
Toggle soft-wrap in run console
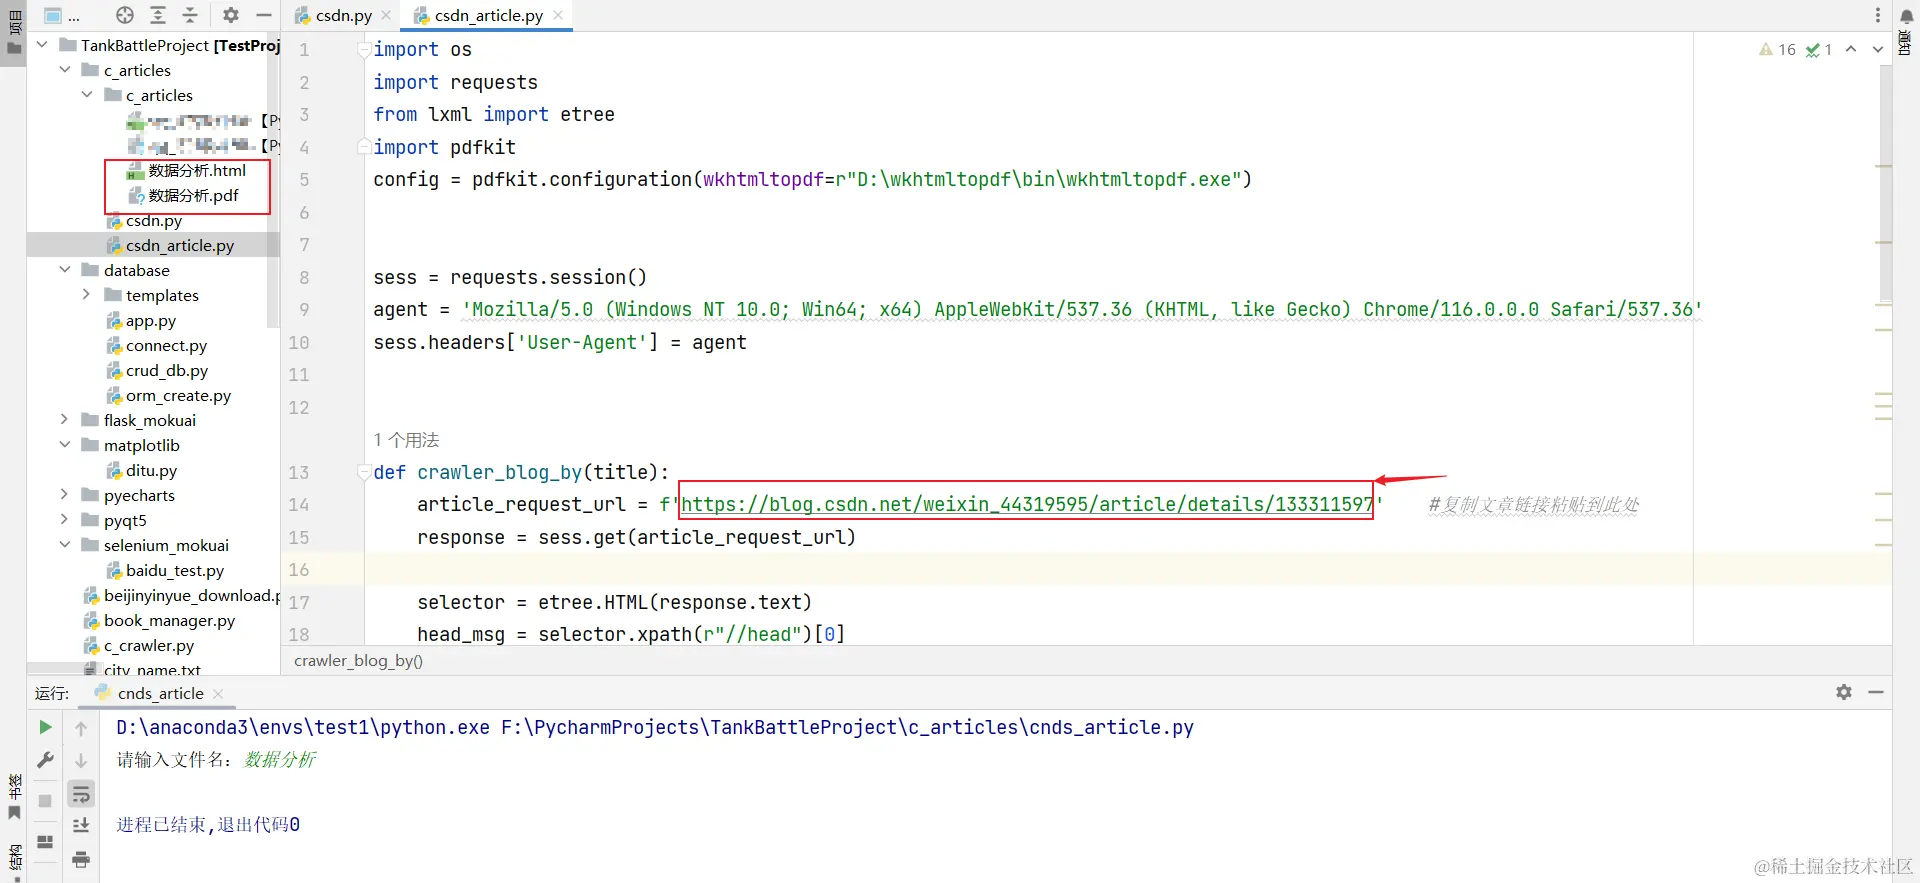(81, 795)
